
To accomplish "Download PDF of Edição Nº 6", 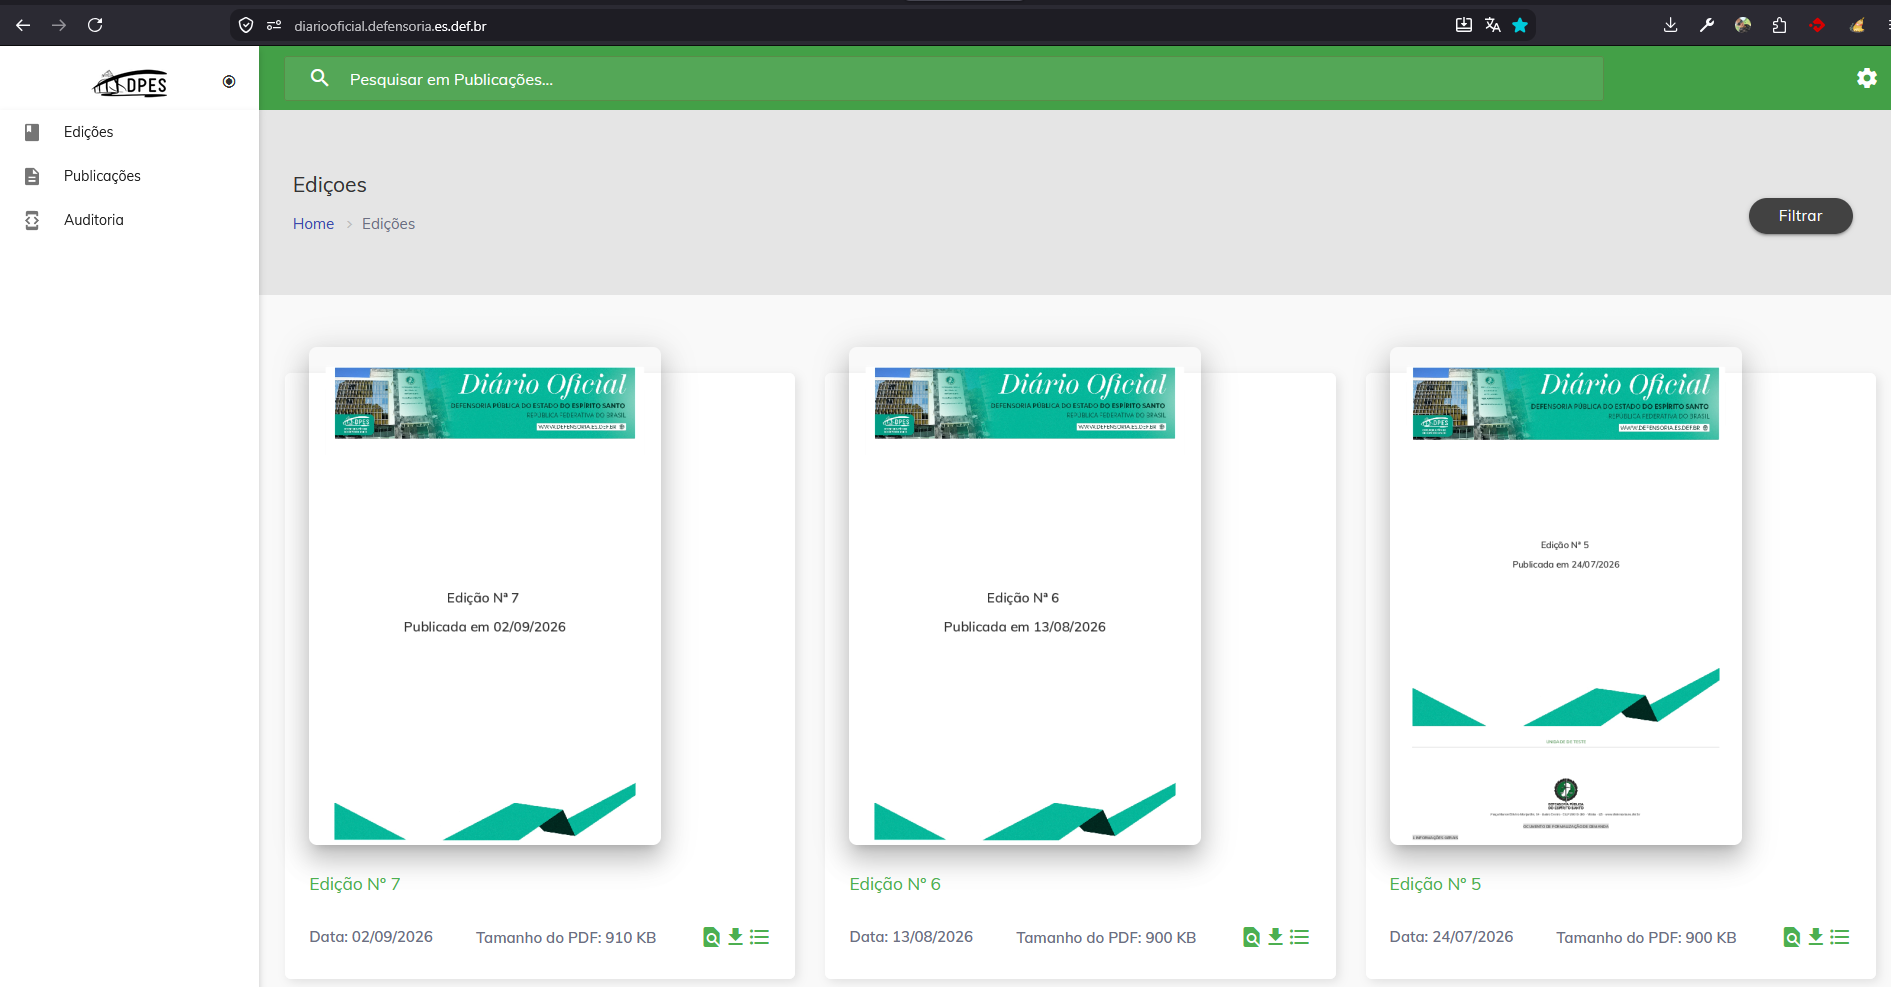I will tap(1275, 937).
